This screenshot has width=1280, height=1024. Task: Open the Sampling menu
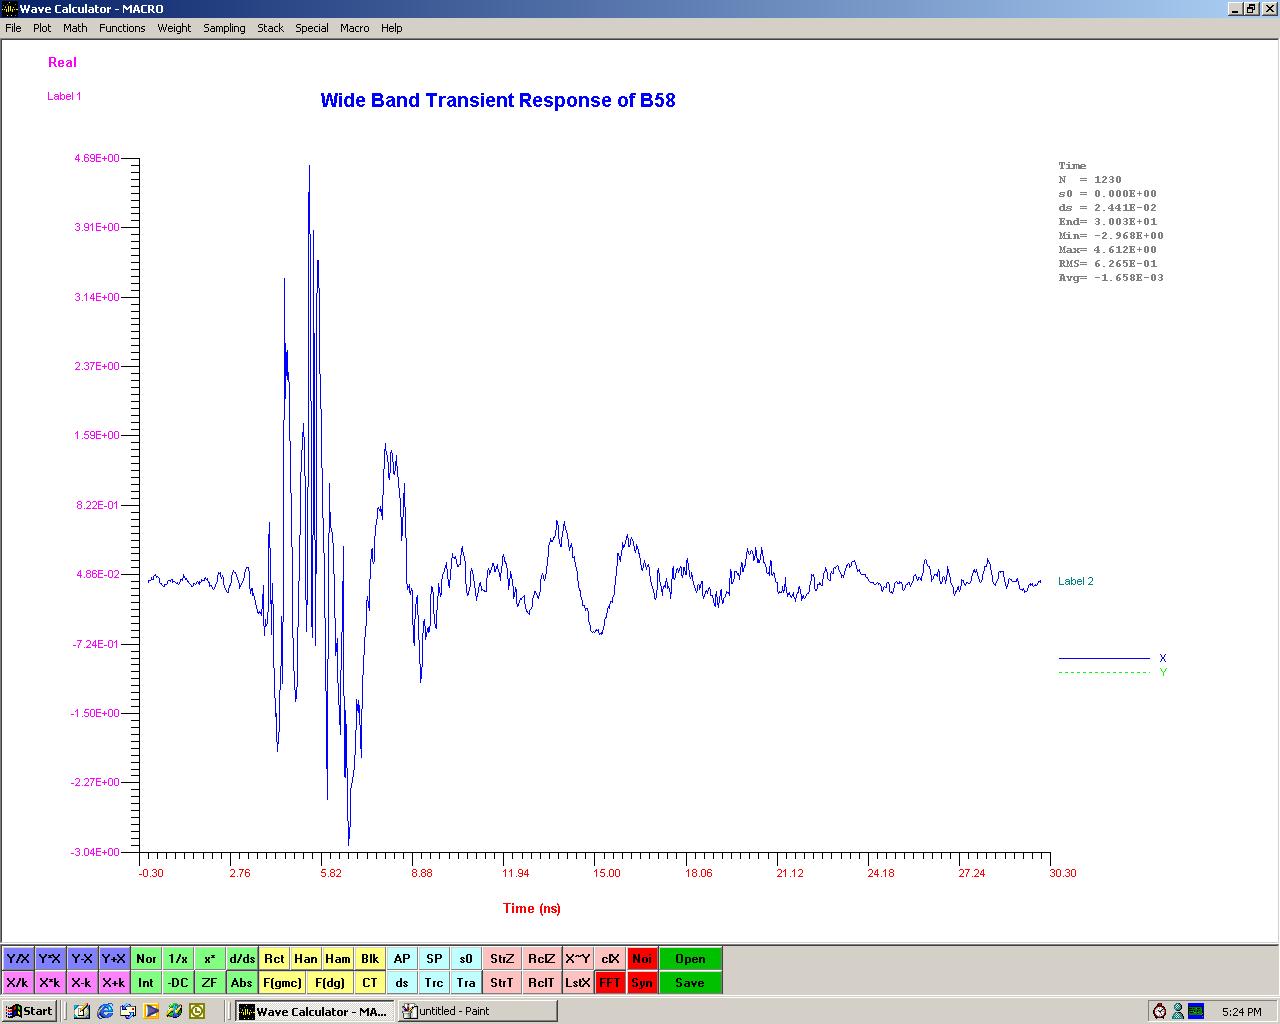click(x=224, y=28)
